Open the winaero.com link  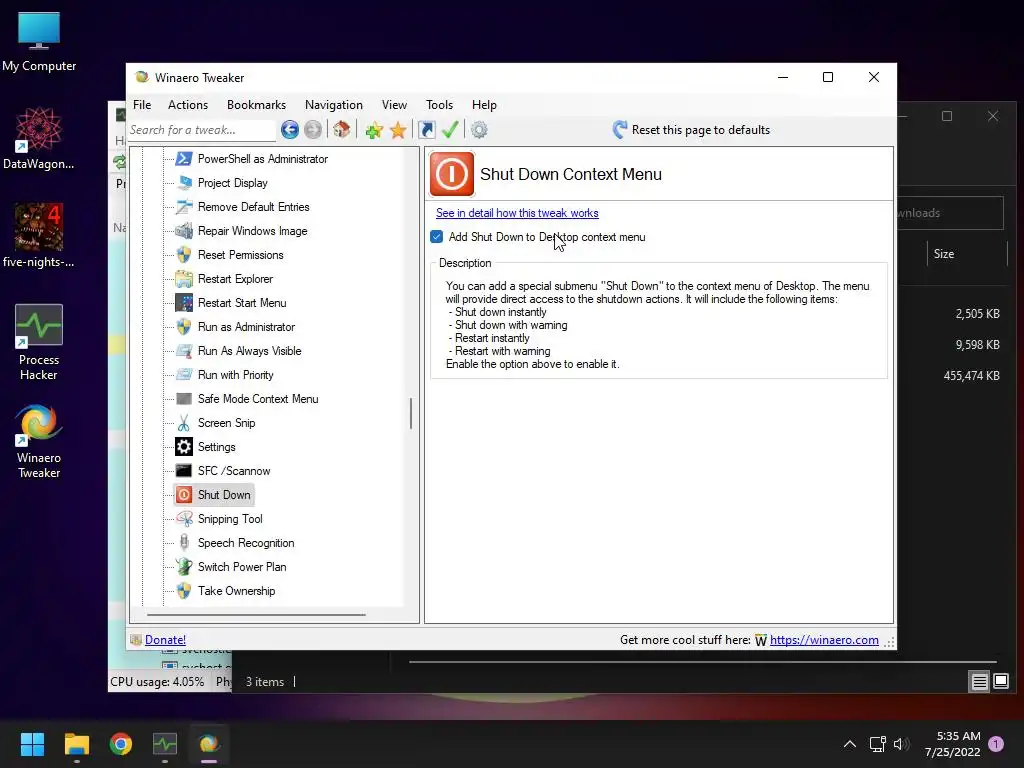coord(824,640)
